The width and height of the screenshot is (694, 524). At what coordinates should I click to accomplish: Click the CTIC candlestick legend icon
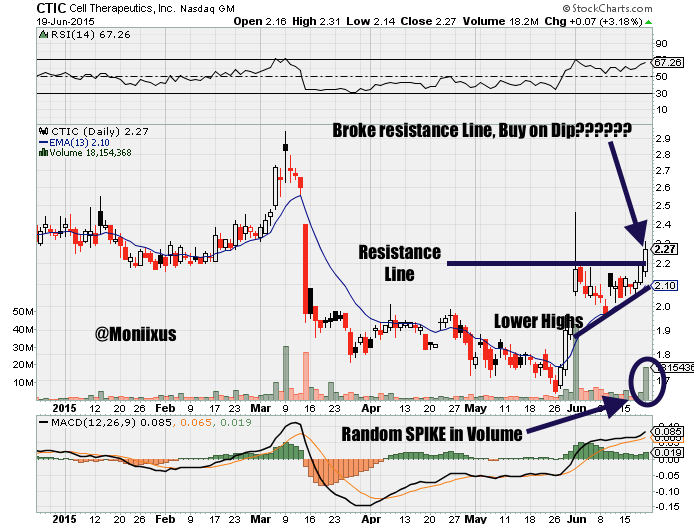(x=43, y=131)
